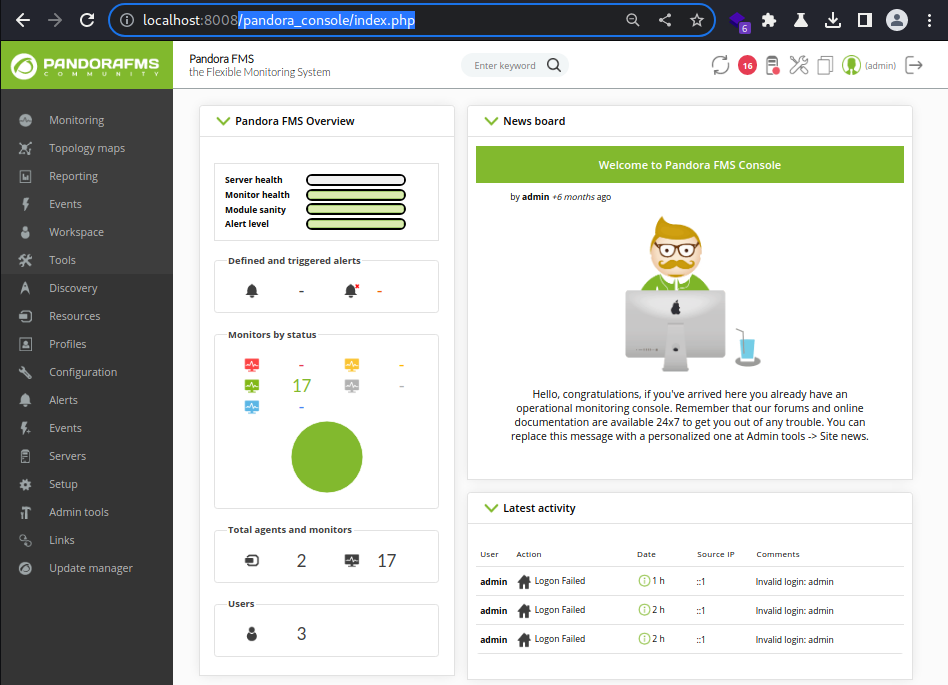Click the (admin) user link
The width and height of the screenshot is (948, 685).
(x=880, y=65)
